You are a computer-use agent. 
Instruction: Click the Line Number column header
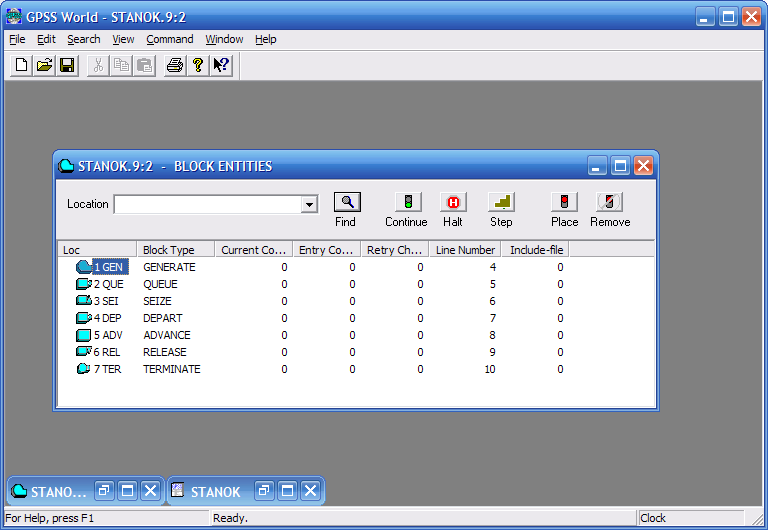click(x=465, y=250)
